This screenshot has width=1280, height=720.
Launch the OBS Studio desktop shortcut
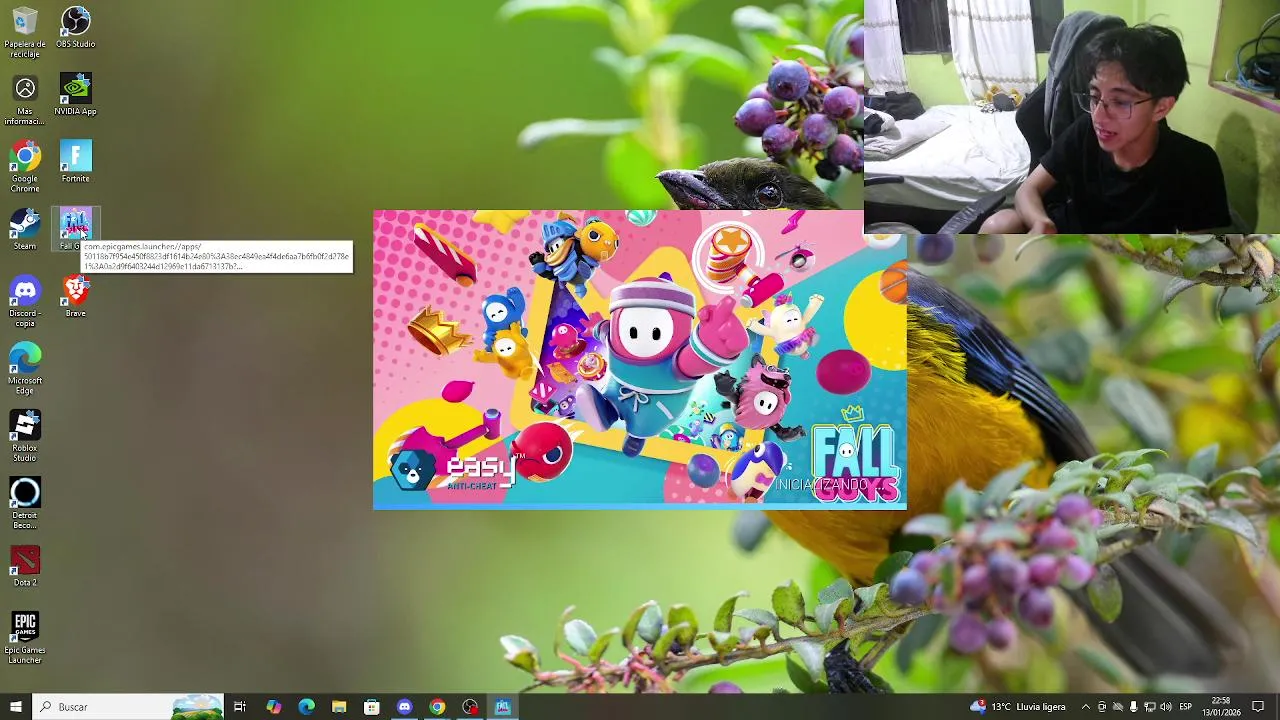(75, 28)
